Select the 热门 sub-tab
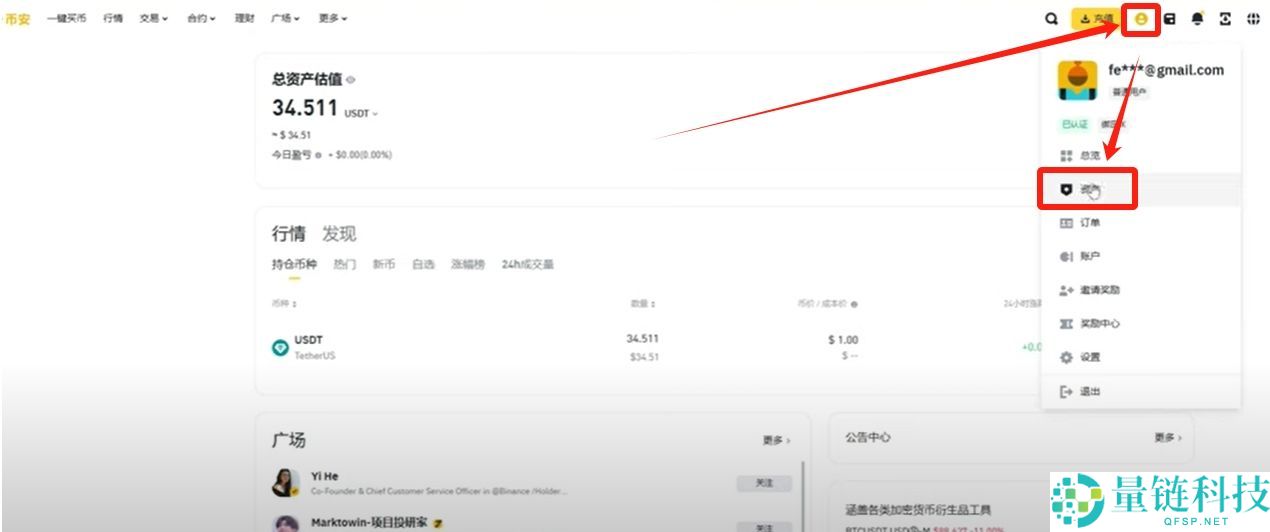The image size is (1270, 532). point(344,265)
